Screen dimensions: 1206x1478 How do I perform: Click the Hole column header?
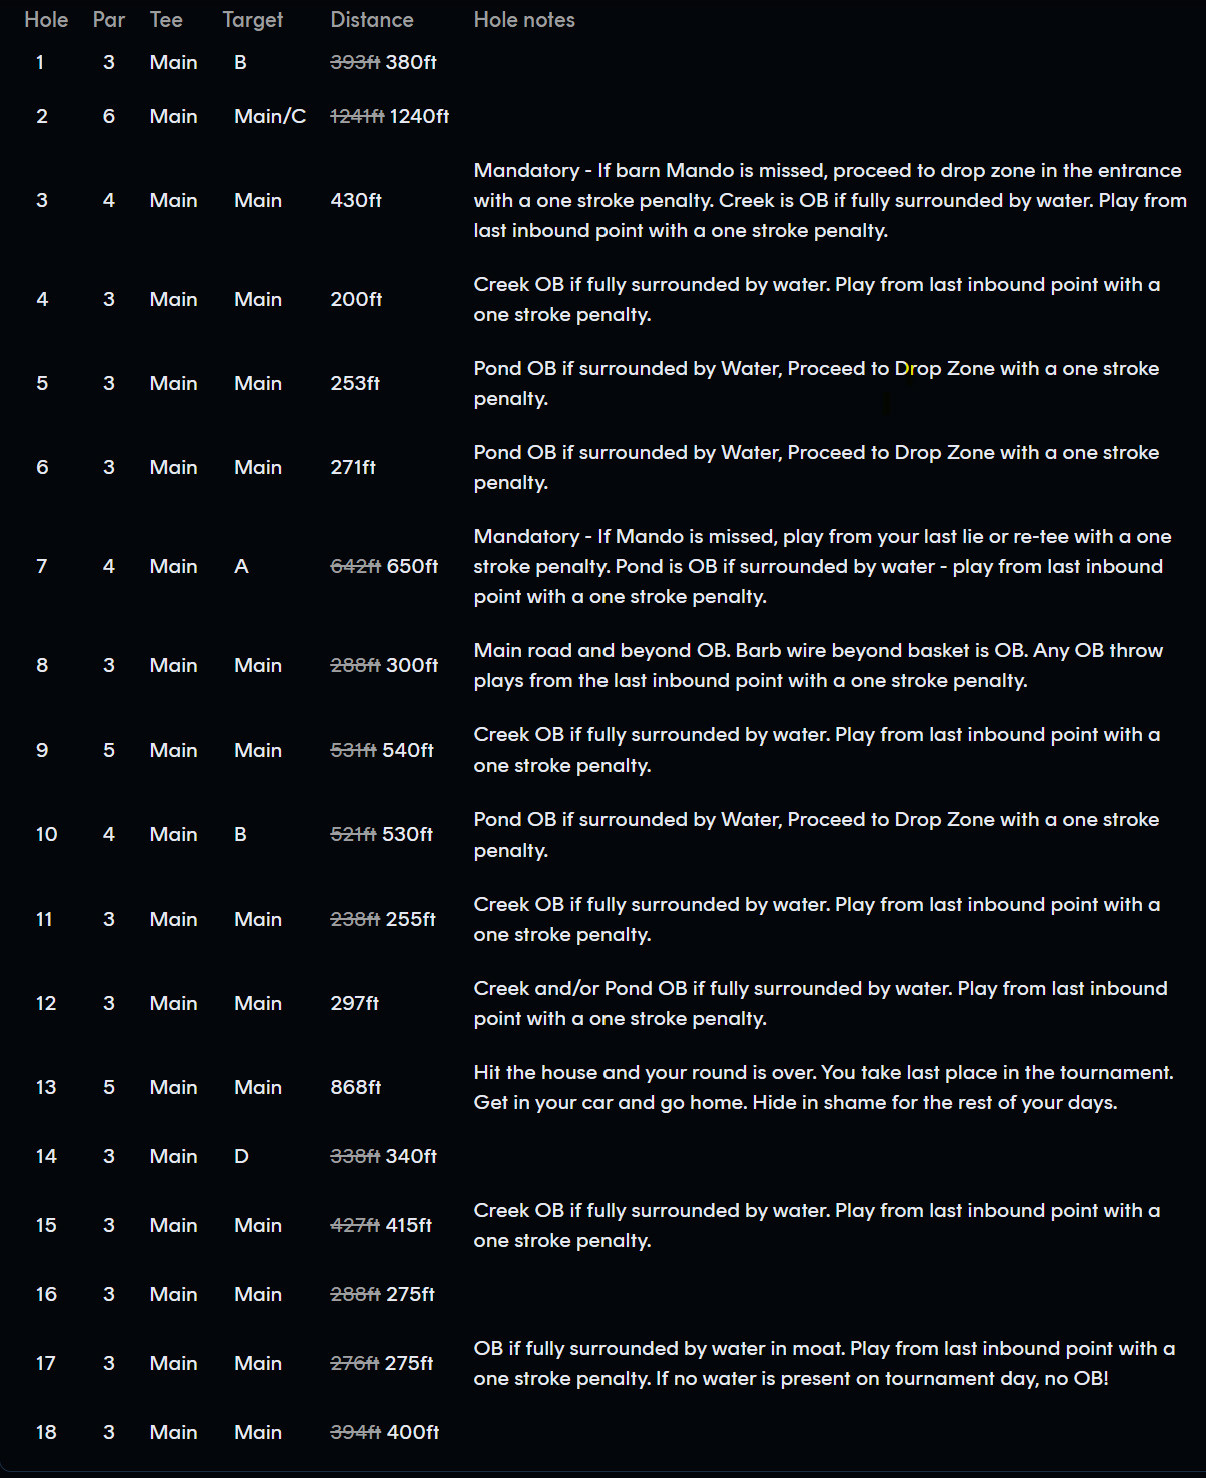[46, 20]
